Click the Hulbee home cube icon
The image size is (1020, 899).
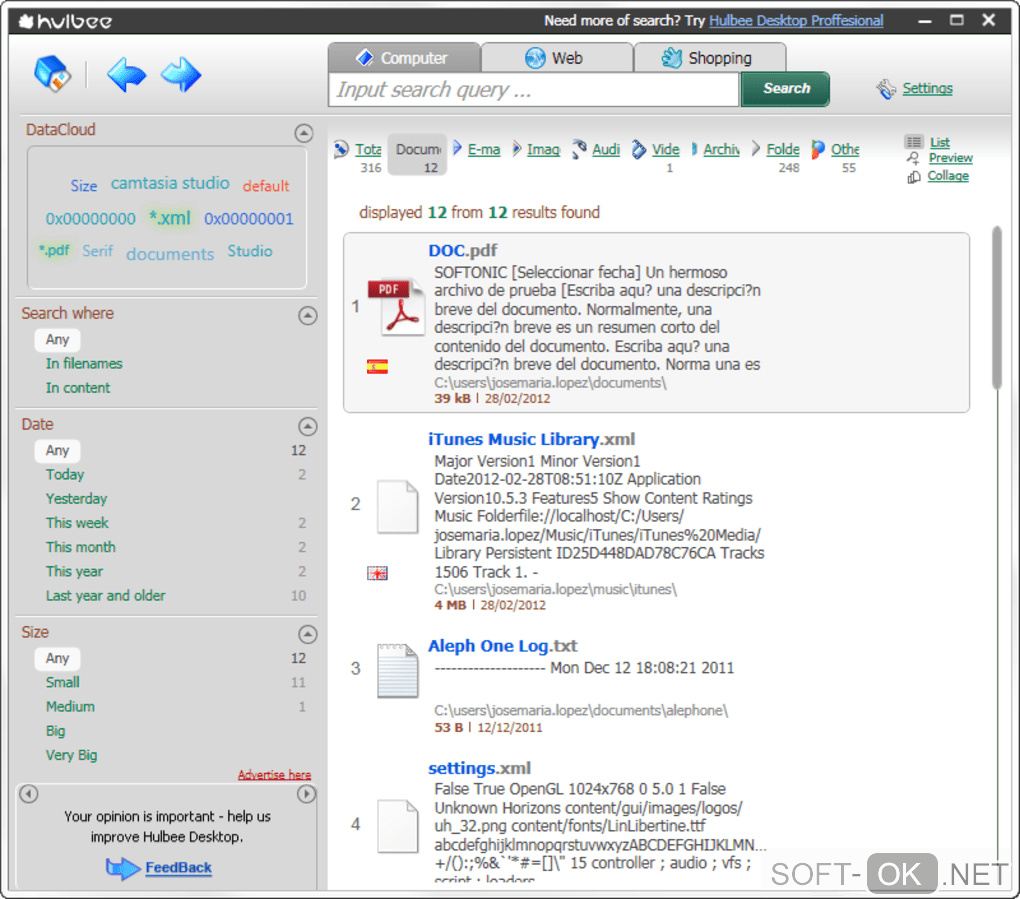pos(52,74)
